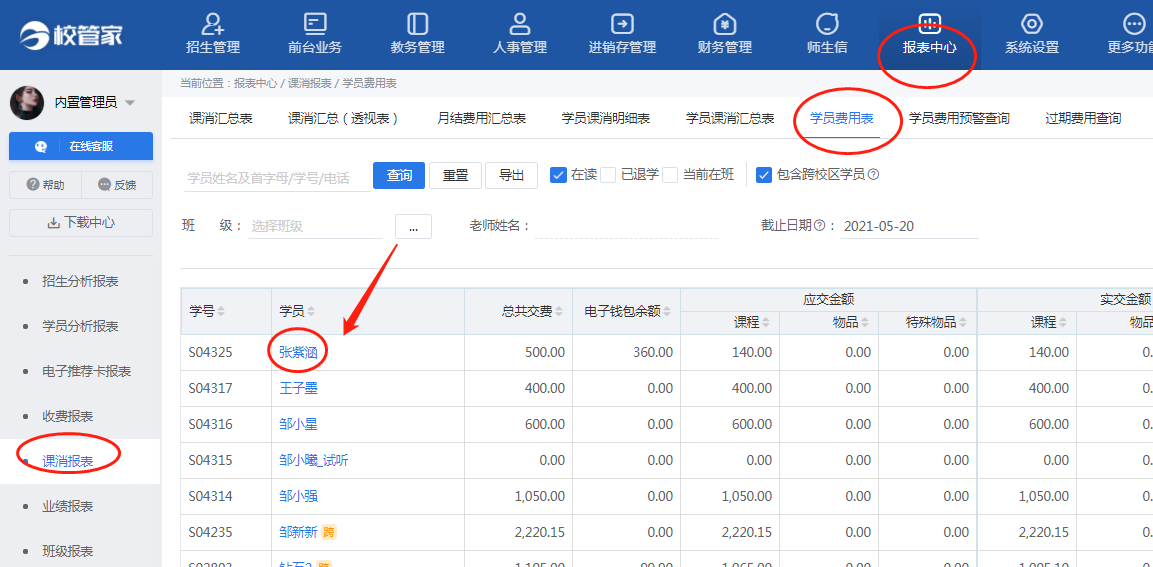The image size is (1153, 567).
Task: Open student 王子墨 link
Action: coord(299,388)
